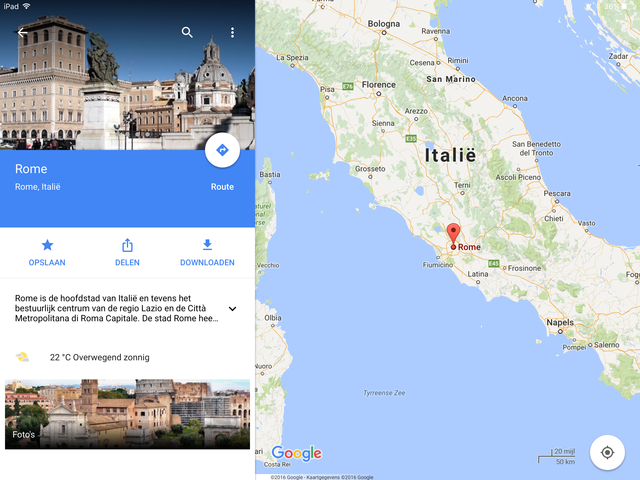Click the Rome header photo
Viewport: 640px width, 480px height.
pyautogui.click(x=127, y=75)
